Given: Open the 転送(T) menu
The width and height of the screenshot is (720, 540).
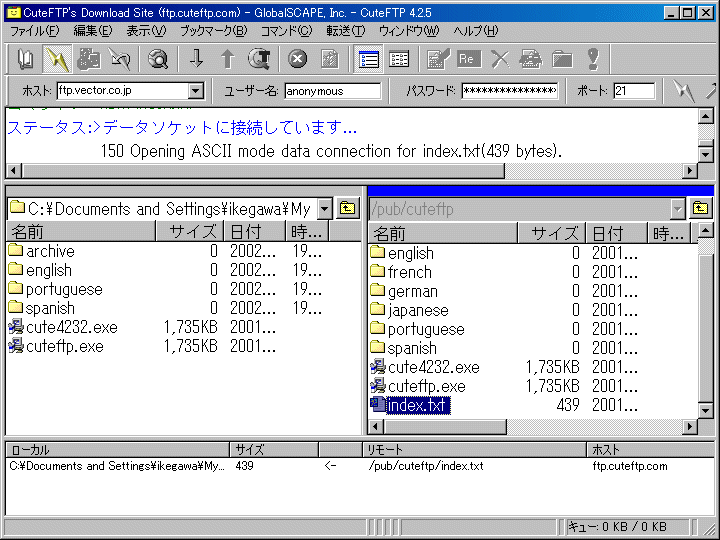Looking at the screenshot, I should (346, 31).
